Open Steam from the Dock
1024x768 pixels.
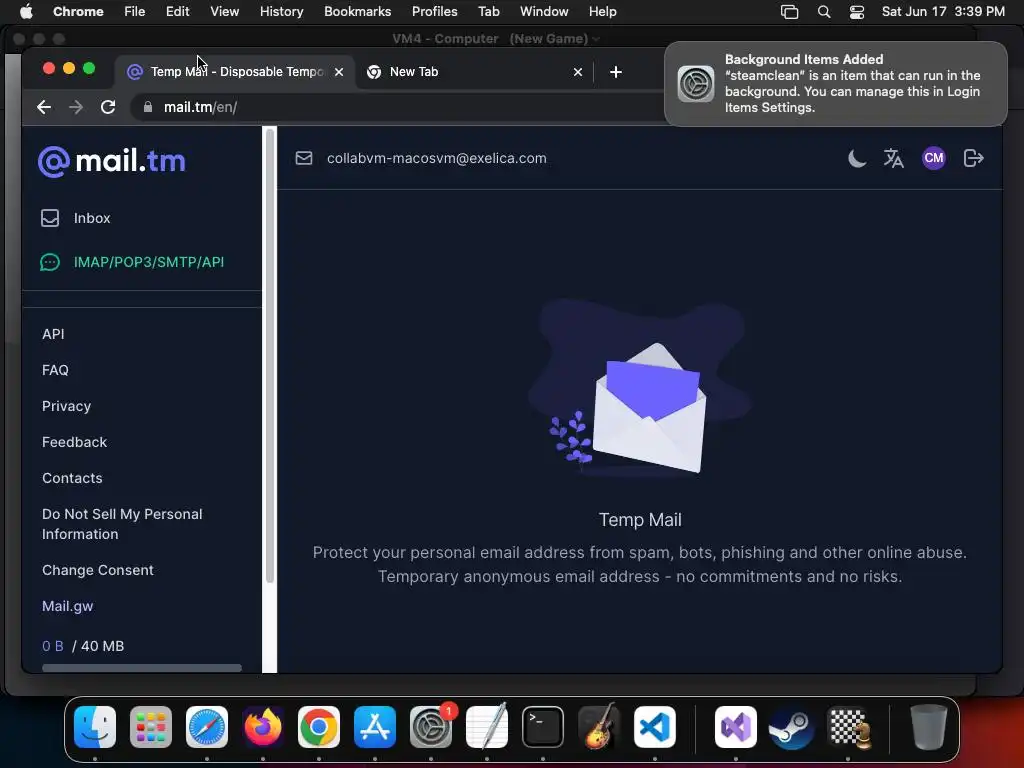click(792, 727)
